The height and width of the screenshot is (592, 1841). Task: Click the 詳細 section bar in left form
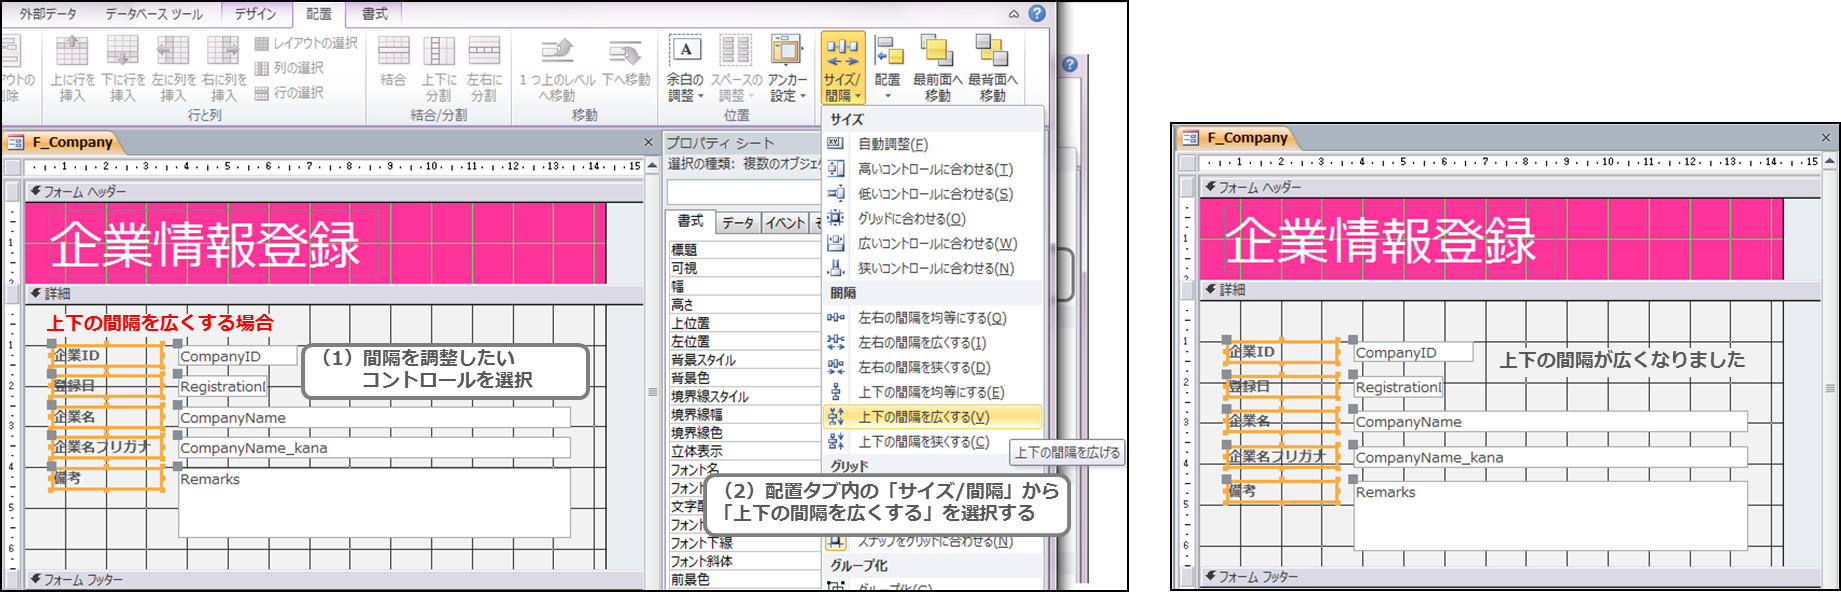pos(334,293)
